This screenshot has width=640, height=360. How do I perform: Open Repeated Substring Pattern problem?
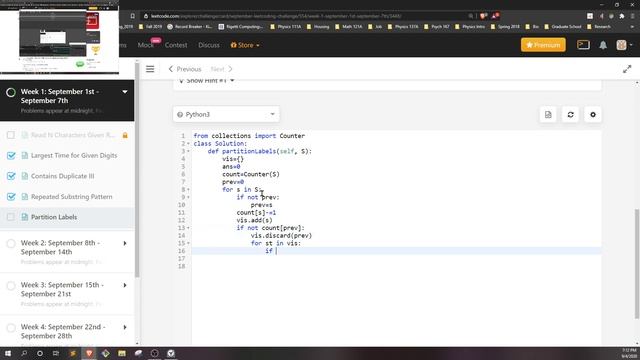pyautogui.click(x=71, y=197)
